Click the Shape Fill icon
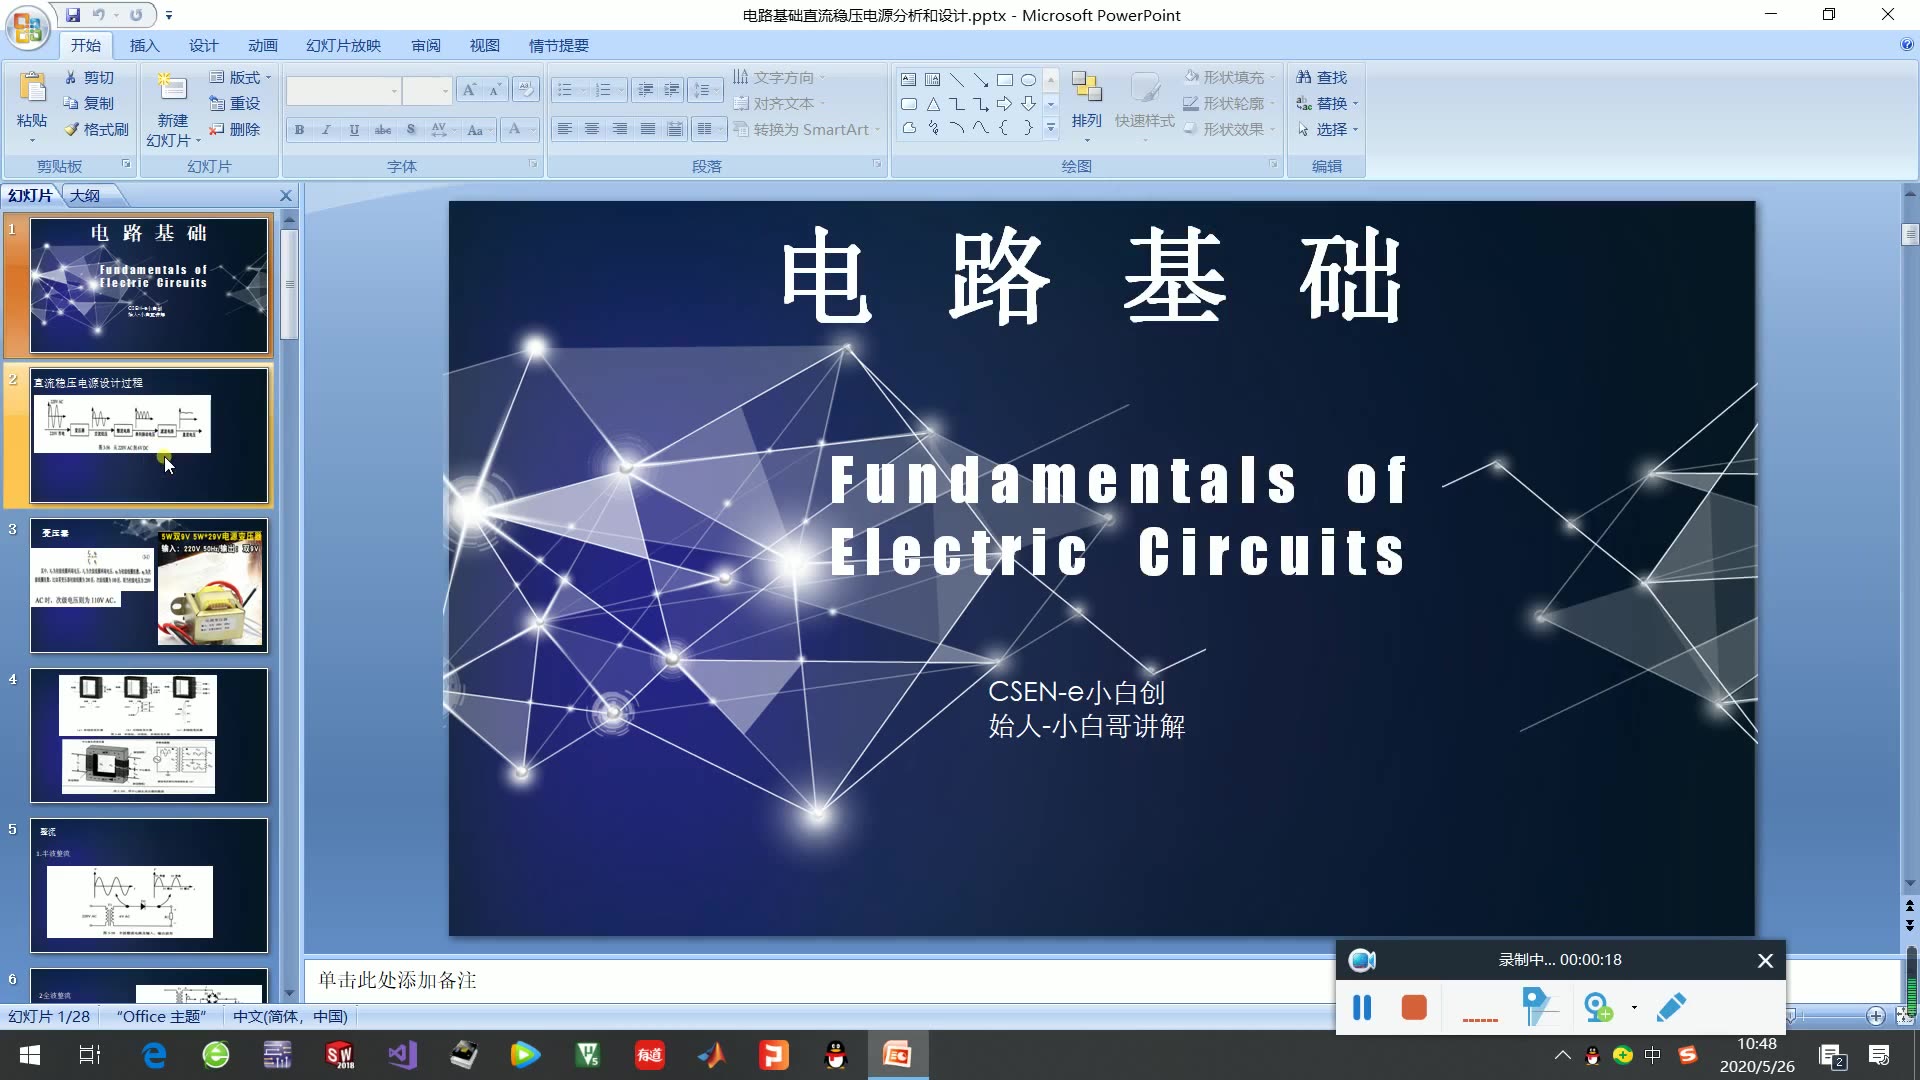This screenshot has height=1080, width=1920. [1228, 77]
